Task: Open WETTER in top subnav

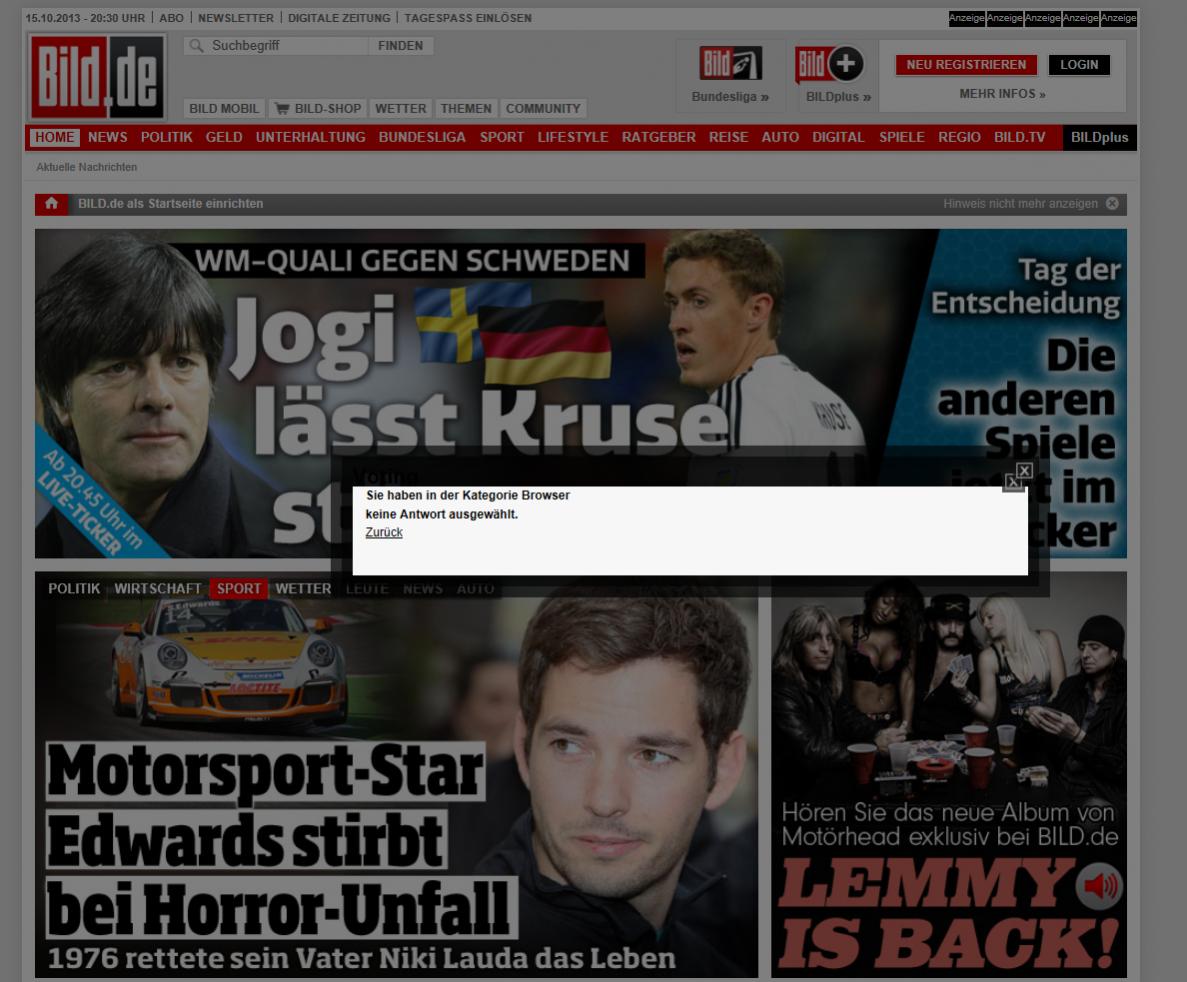Action: point(400,108)
